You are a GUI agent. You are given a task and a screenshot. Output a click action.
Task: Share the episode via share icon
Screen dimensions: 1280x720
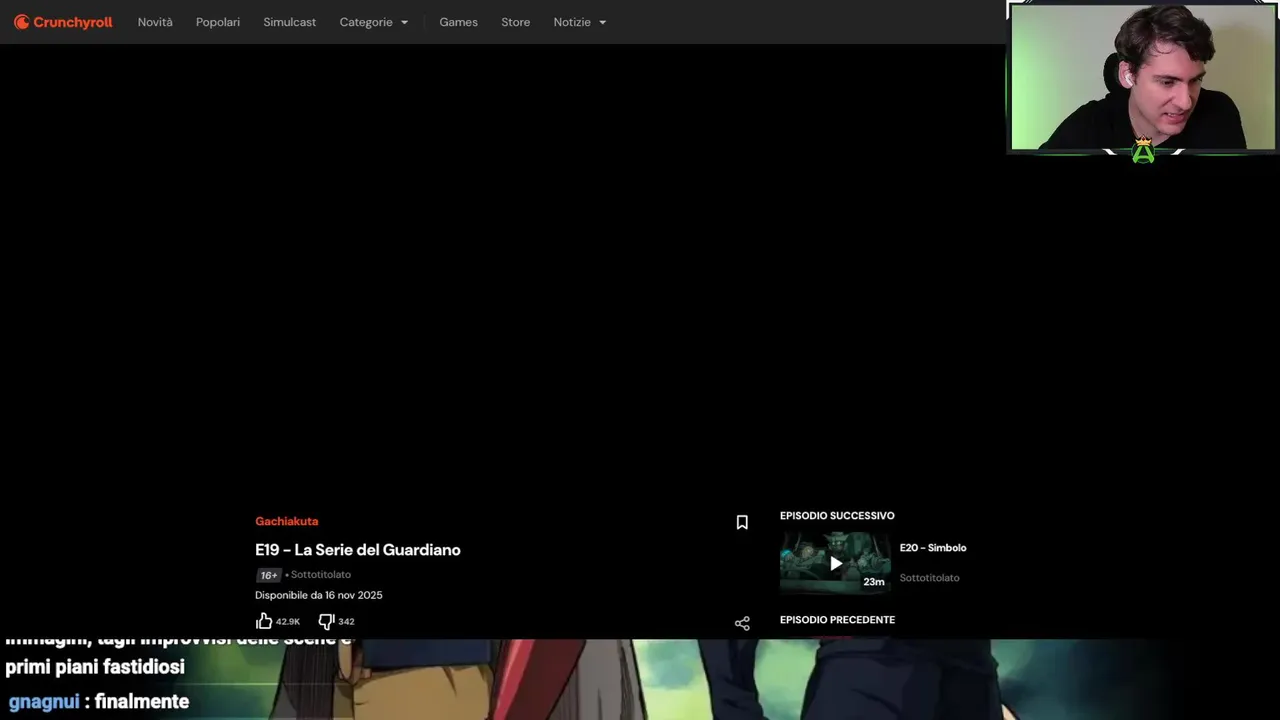tap(742, 623)
